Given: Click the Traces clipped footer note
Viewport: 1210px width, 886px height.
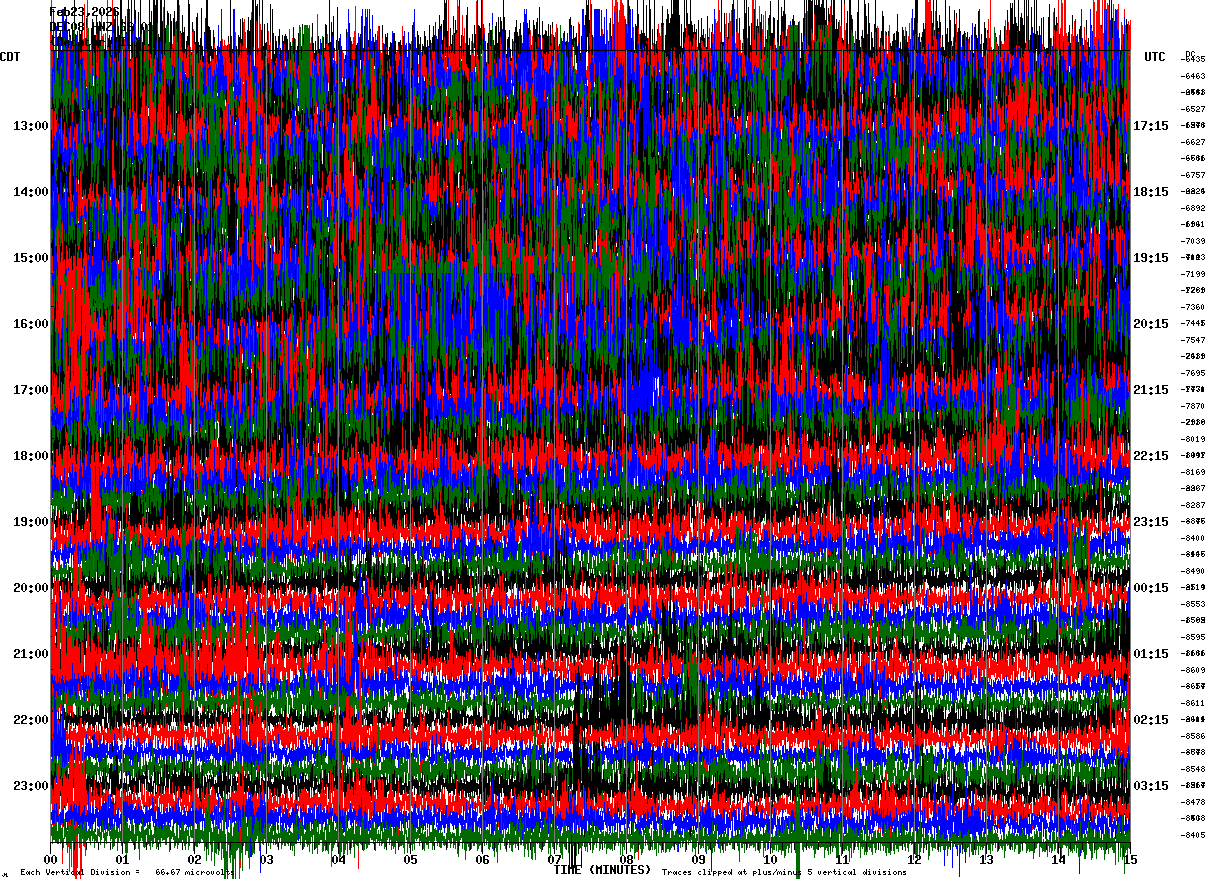Looking at the screenshot, I should pos(784,873).
